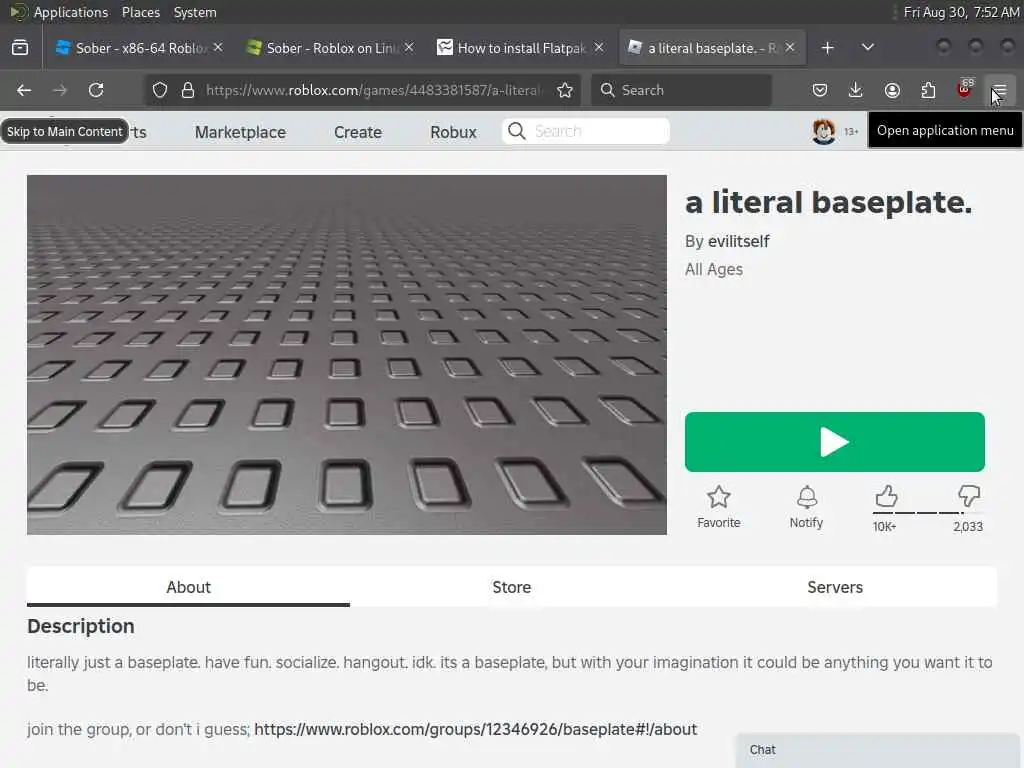The width and height of the screenshot is (1024, 768).
Task: Open a new tab with plus button
Action: click(827, 48)
